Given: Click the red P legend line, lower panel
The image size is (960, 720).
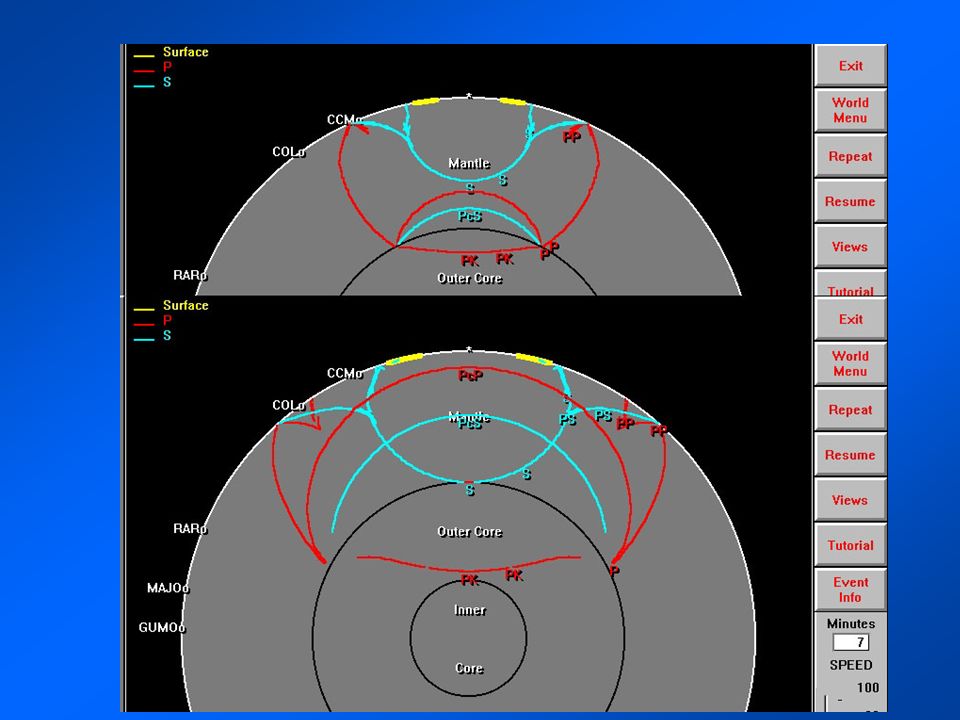Looking at the screenshot, I should pos(144,324).
